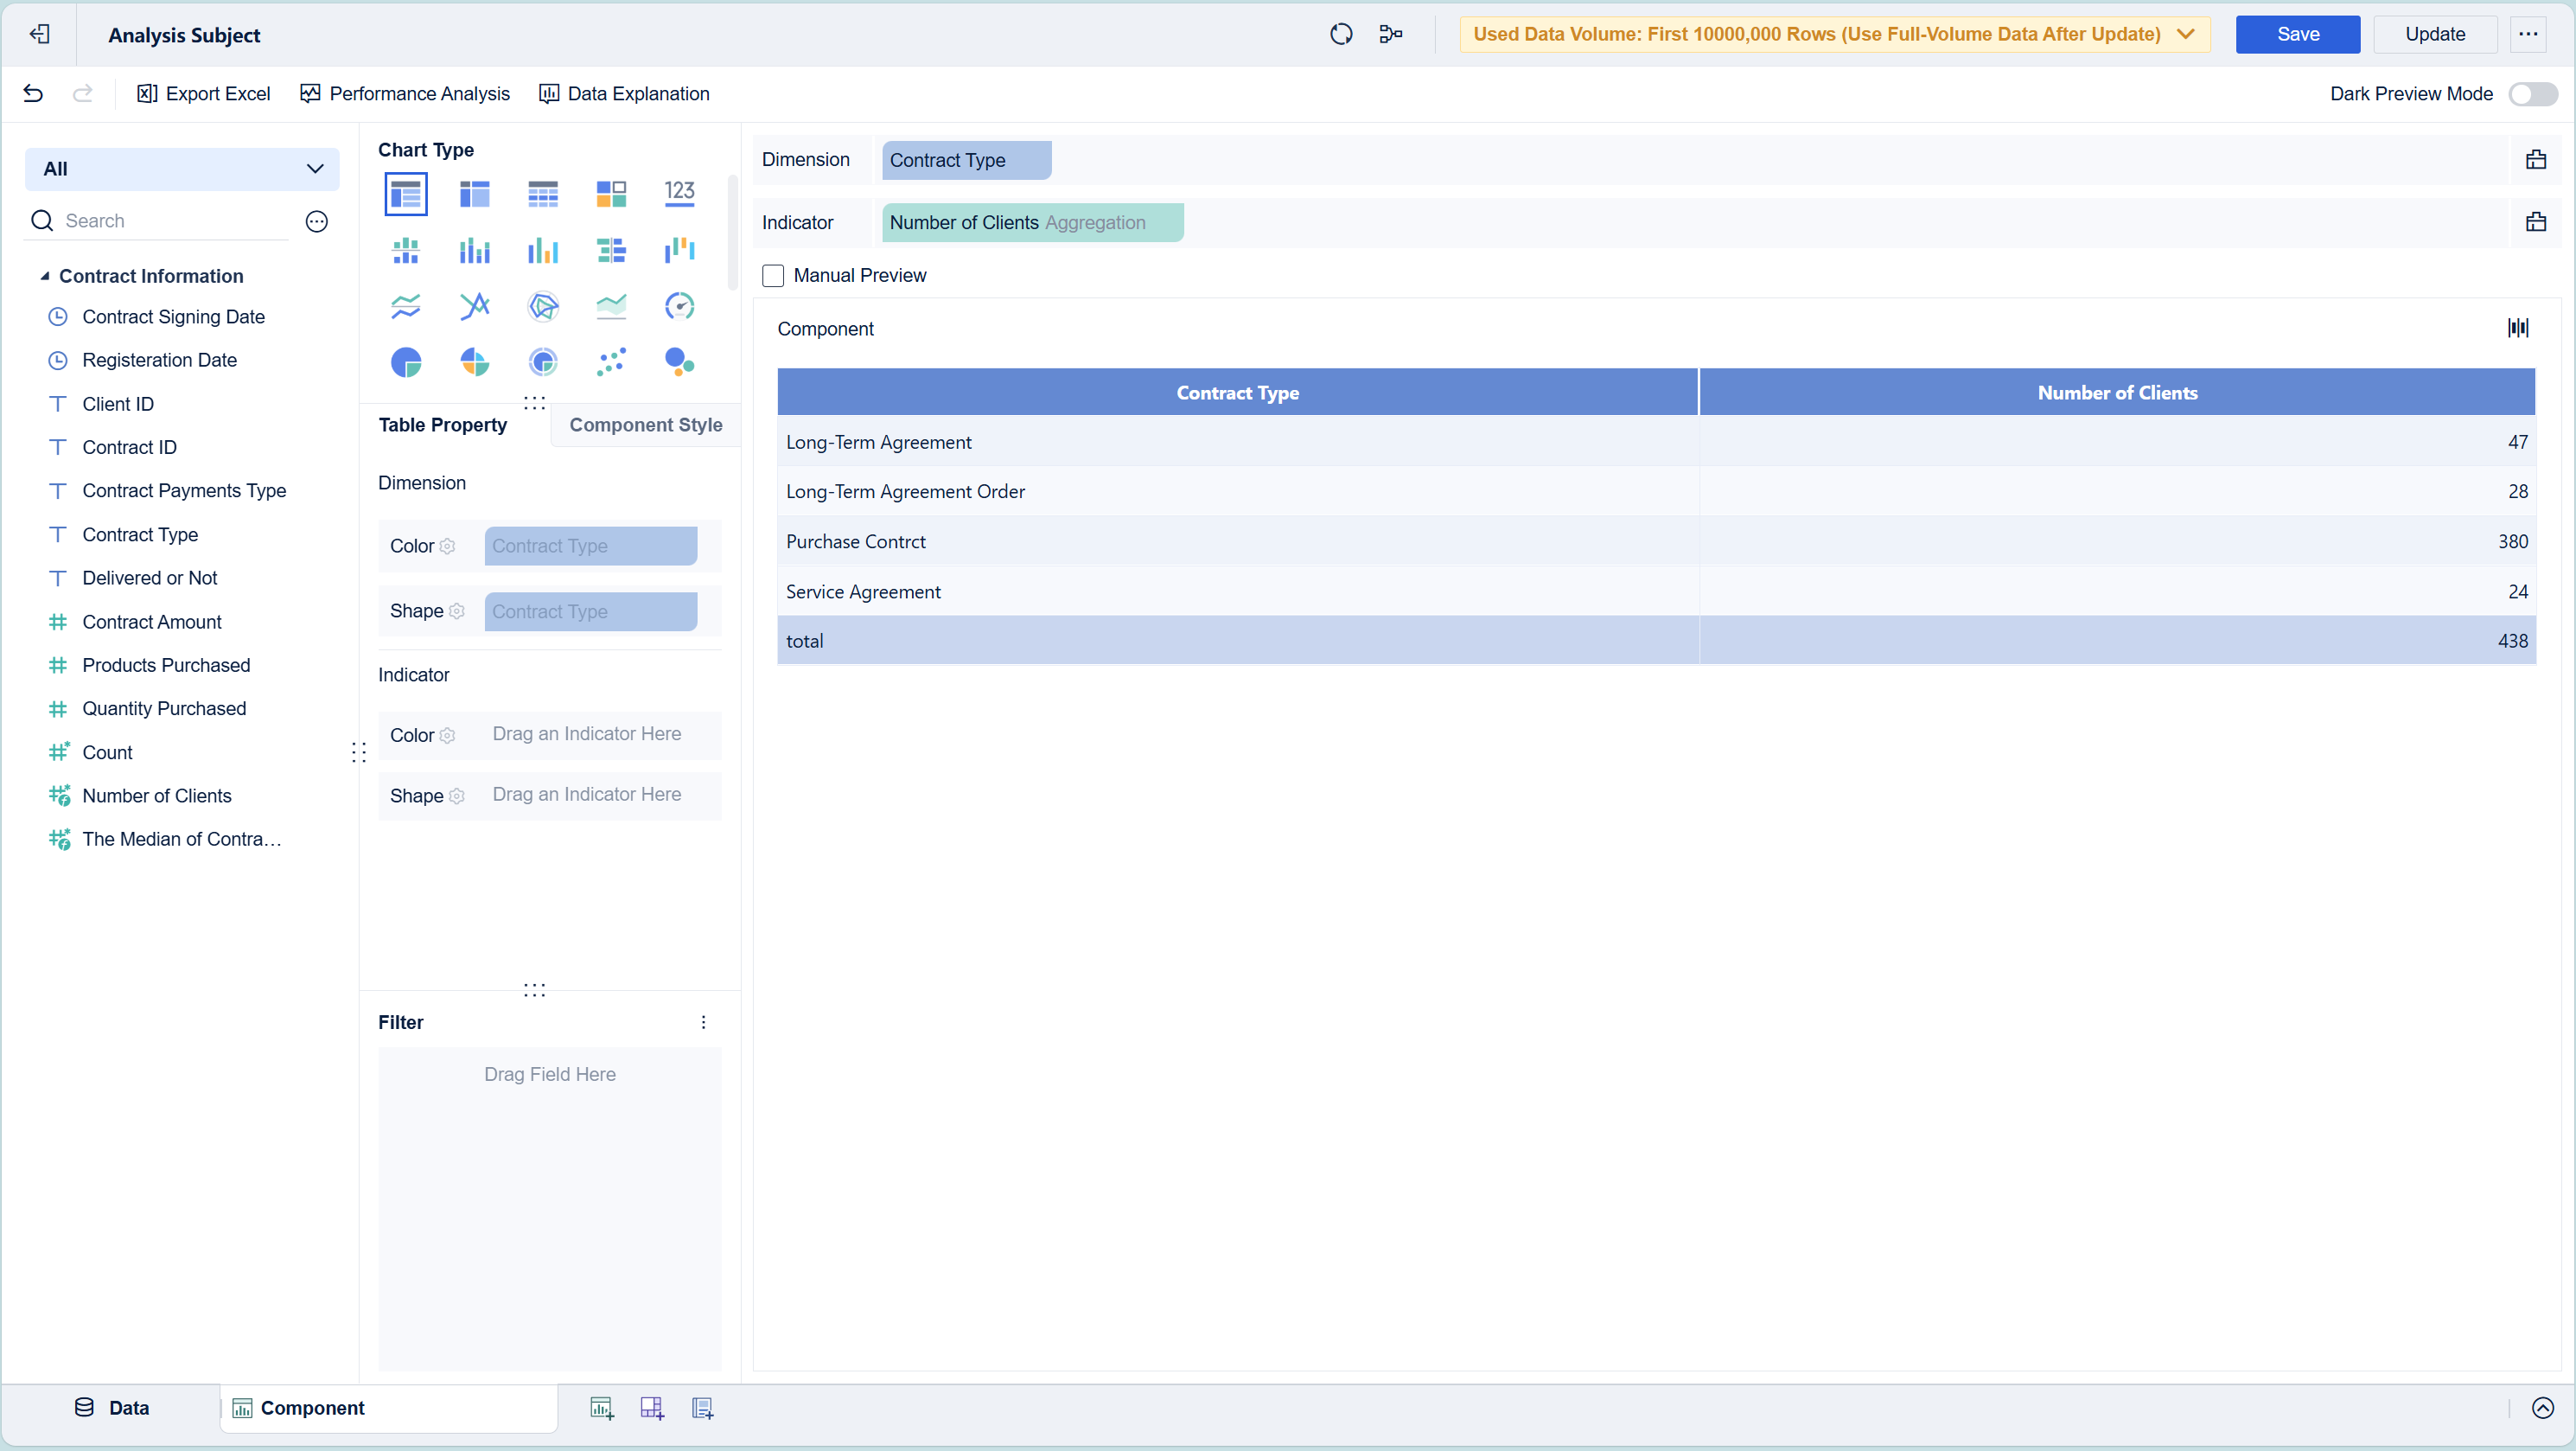Open the Filter panel three-dot menu
2576x1451 pixels.
click(703, 1022)
